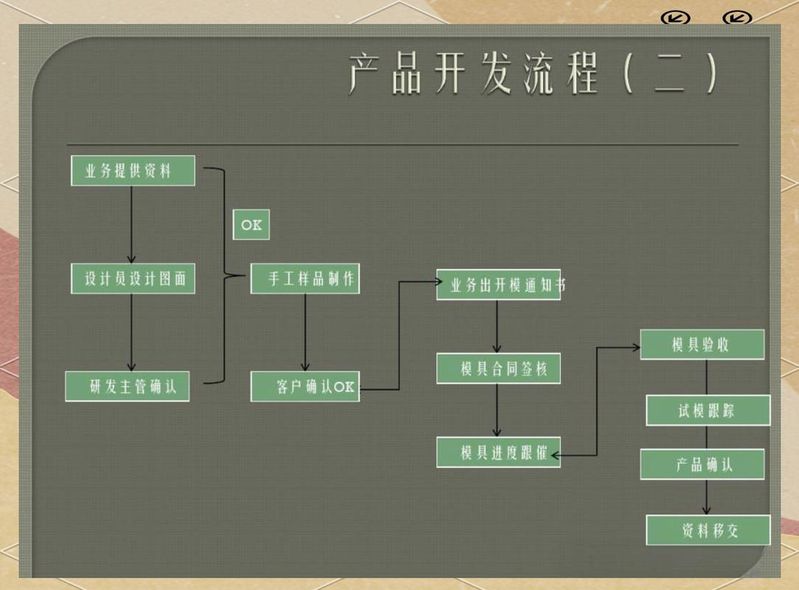The width and height of the screenshot is (799, 590).
Task: Click the 业务出开模通知书 box
Action: [x=499, y=285]
